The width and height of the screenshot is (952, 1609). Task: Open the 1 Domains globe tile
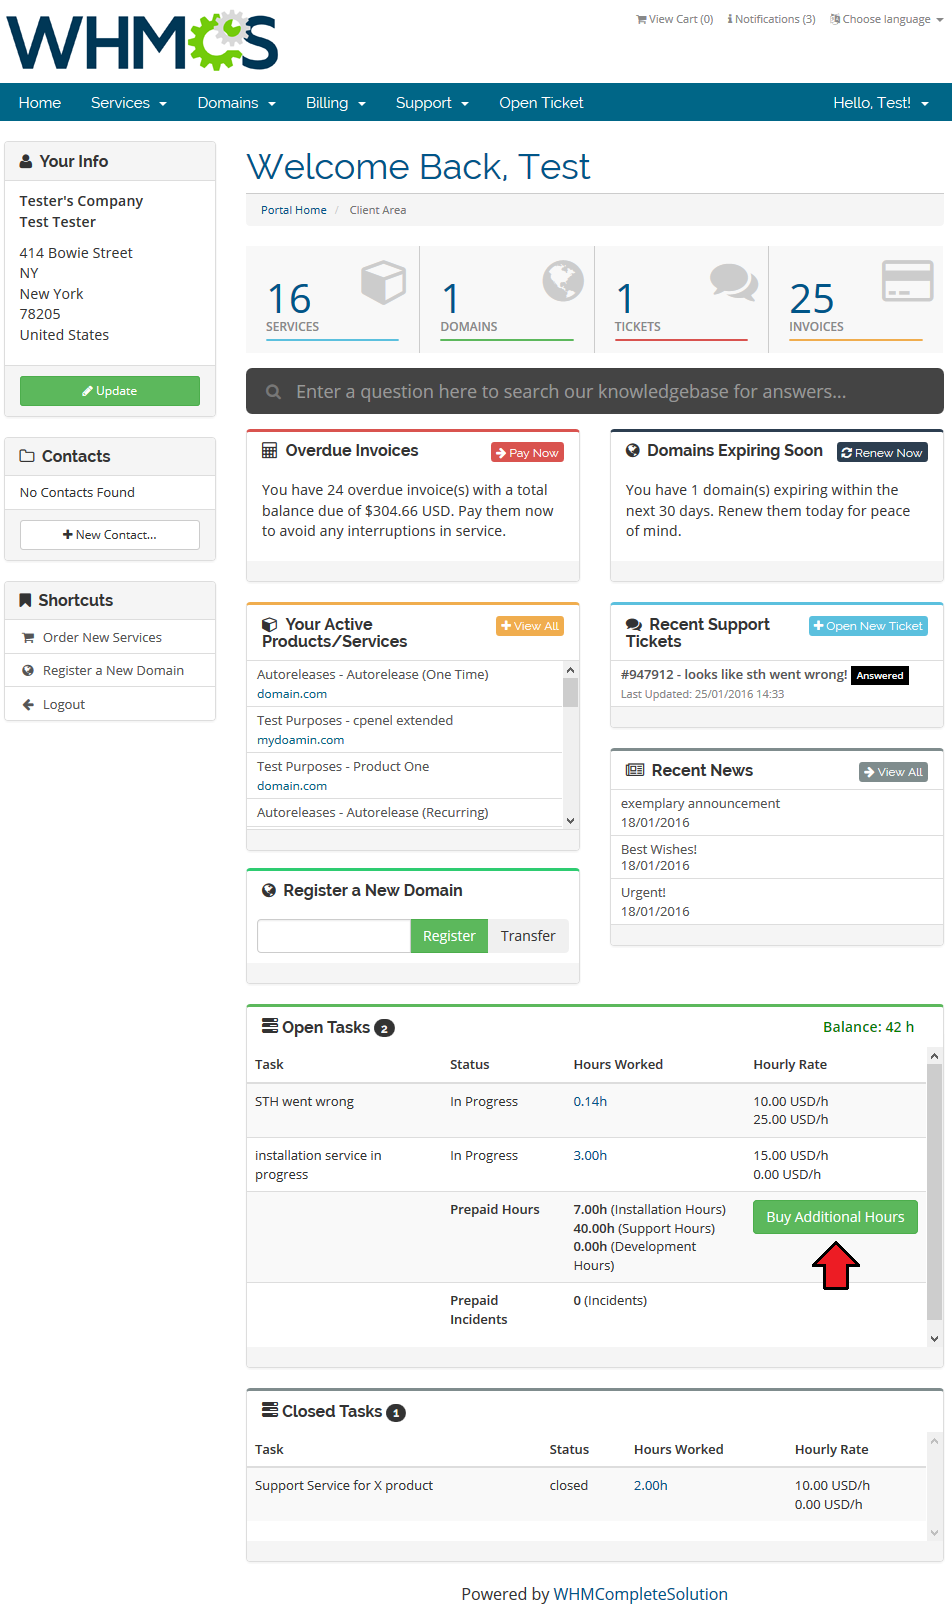click(x=507, y=299)
